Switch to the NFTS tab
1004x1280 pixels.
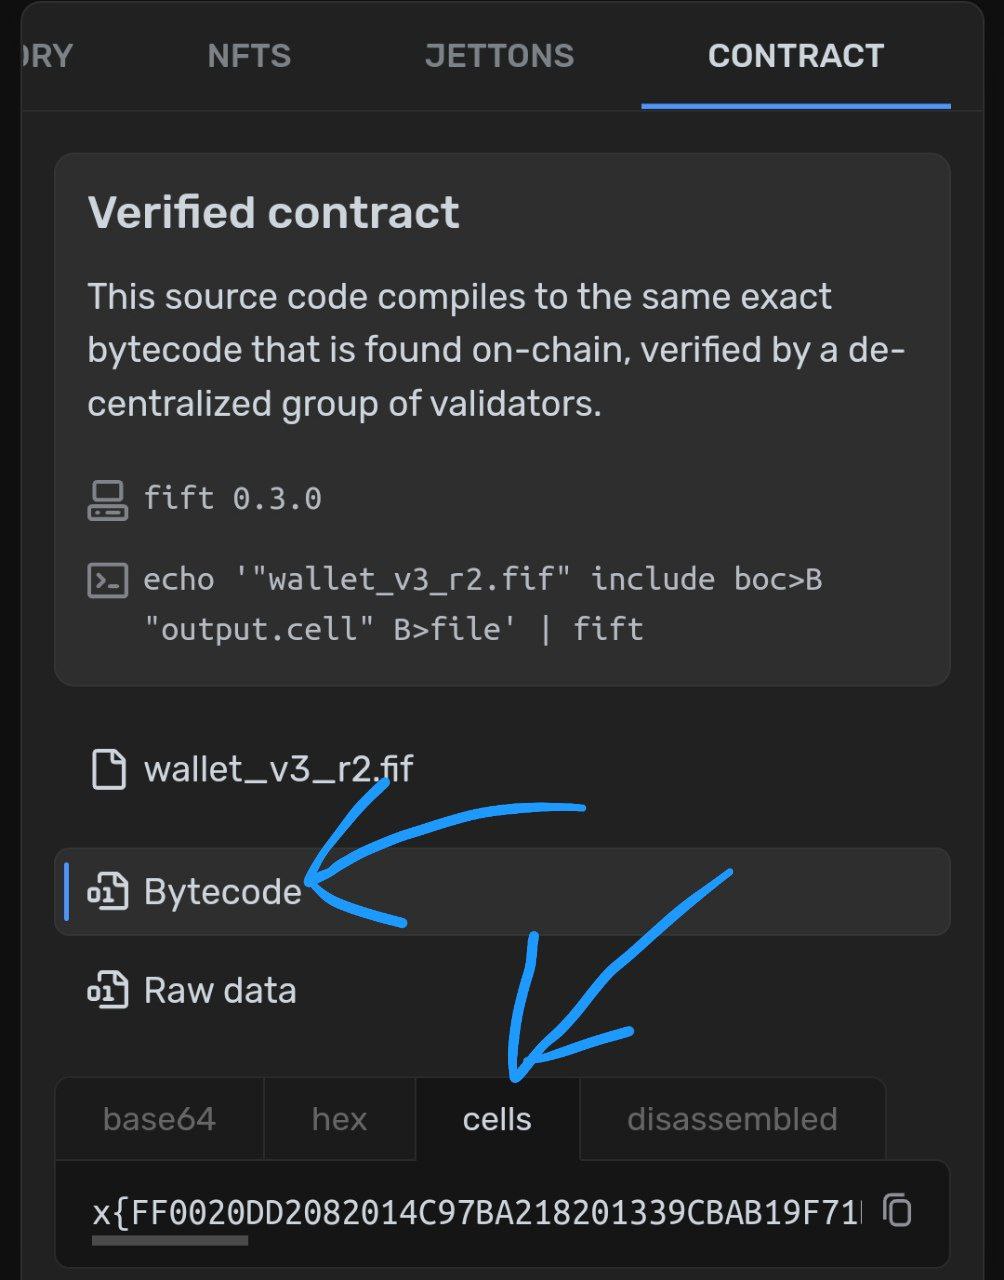point(249,56)
